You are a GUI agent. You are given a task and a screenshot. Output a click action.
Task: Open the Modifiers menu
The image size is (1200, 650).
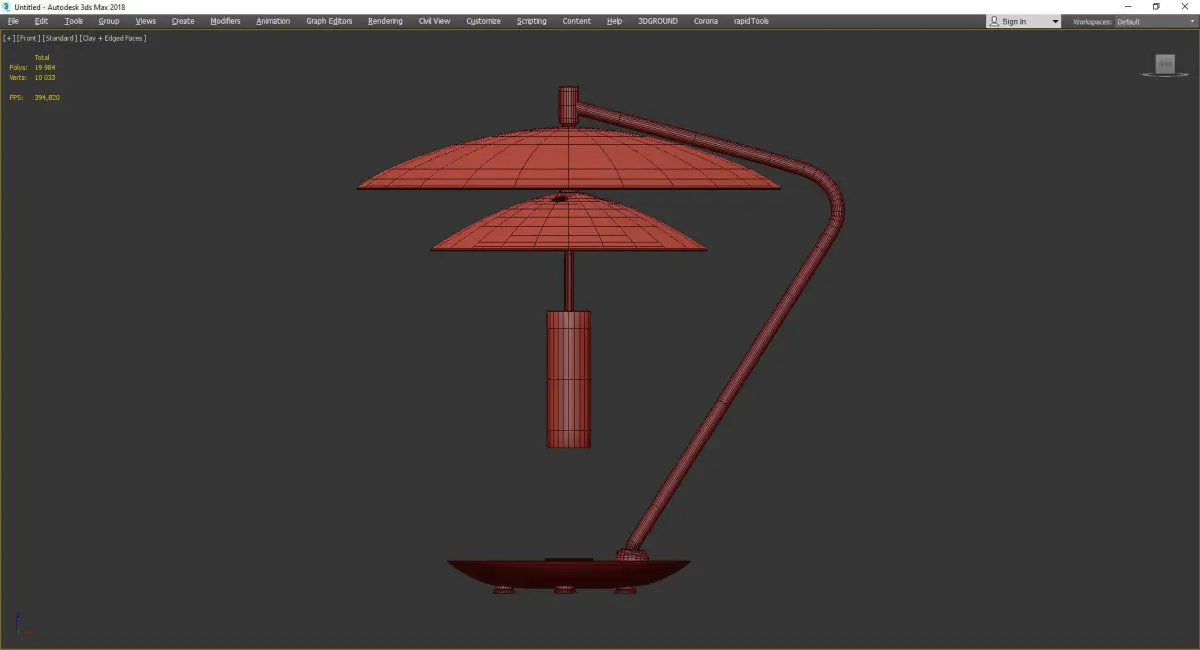pos(225,21)
